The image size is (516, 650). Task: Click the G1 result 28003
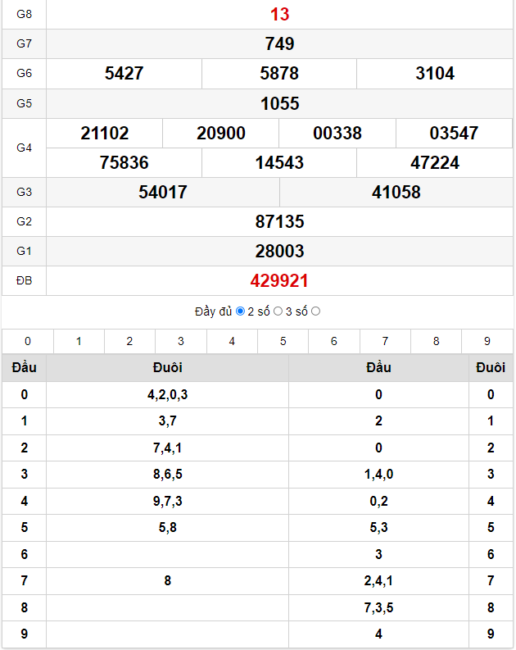point(280,251)
